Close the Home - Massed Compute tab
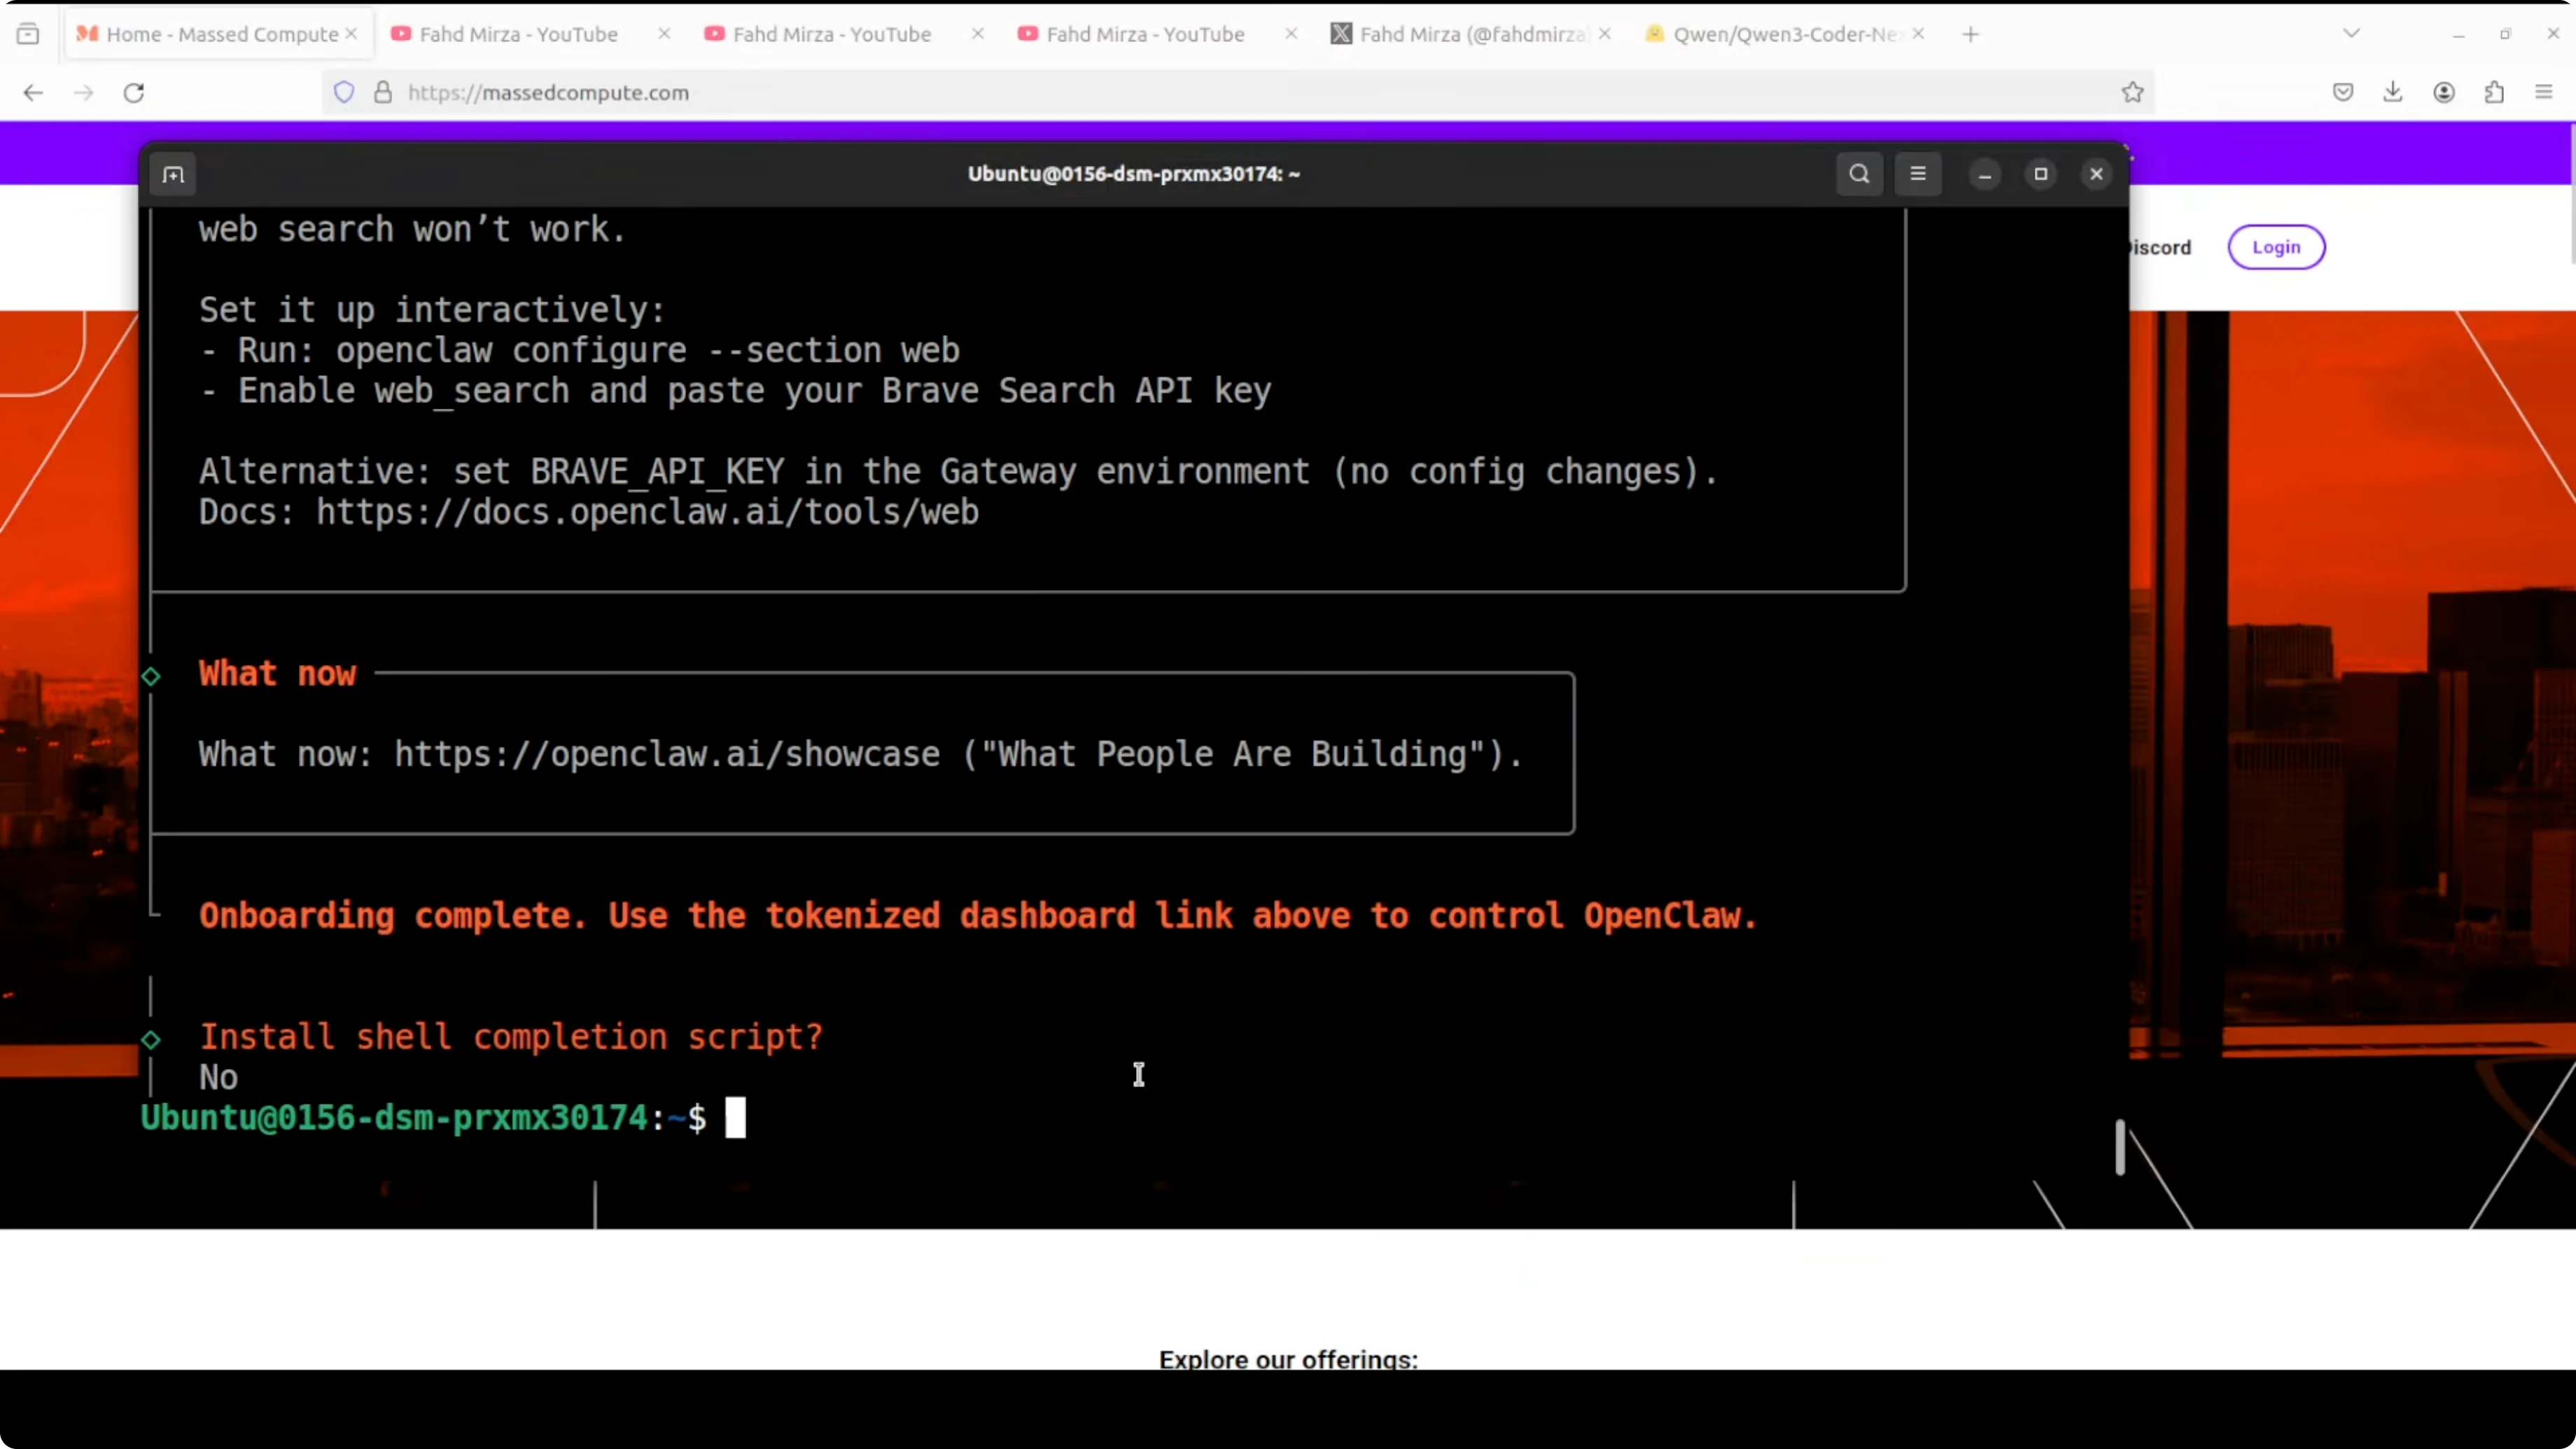2576x1449 pixels. [x=351, y=34]
